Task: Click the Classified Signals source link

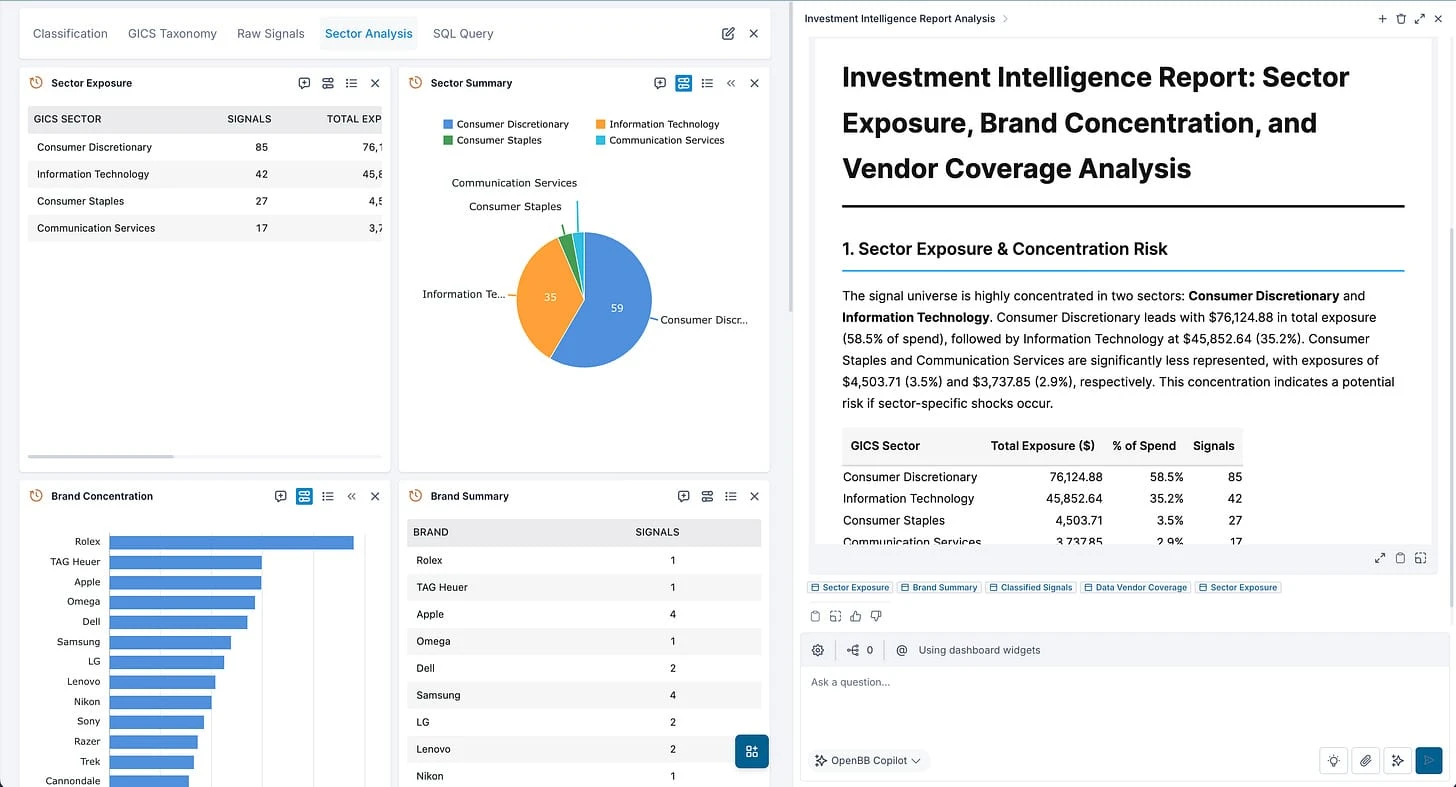Action: [1031, 587]
